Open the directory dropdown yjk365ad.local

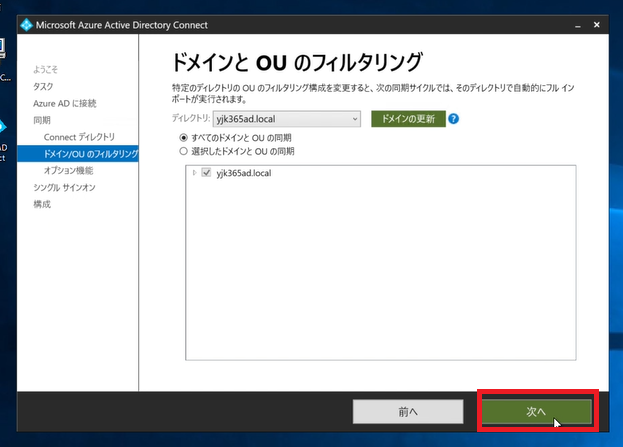(x=287, y=119)
